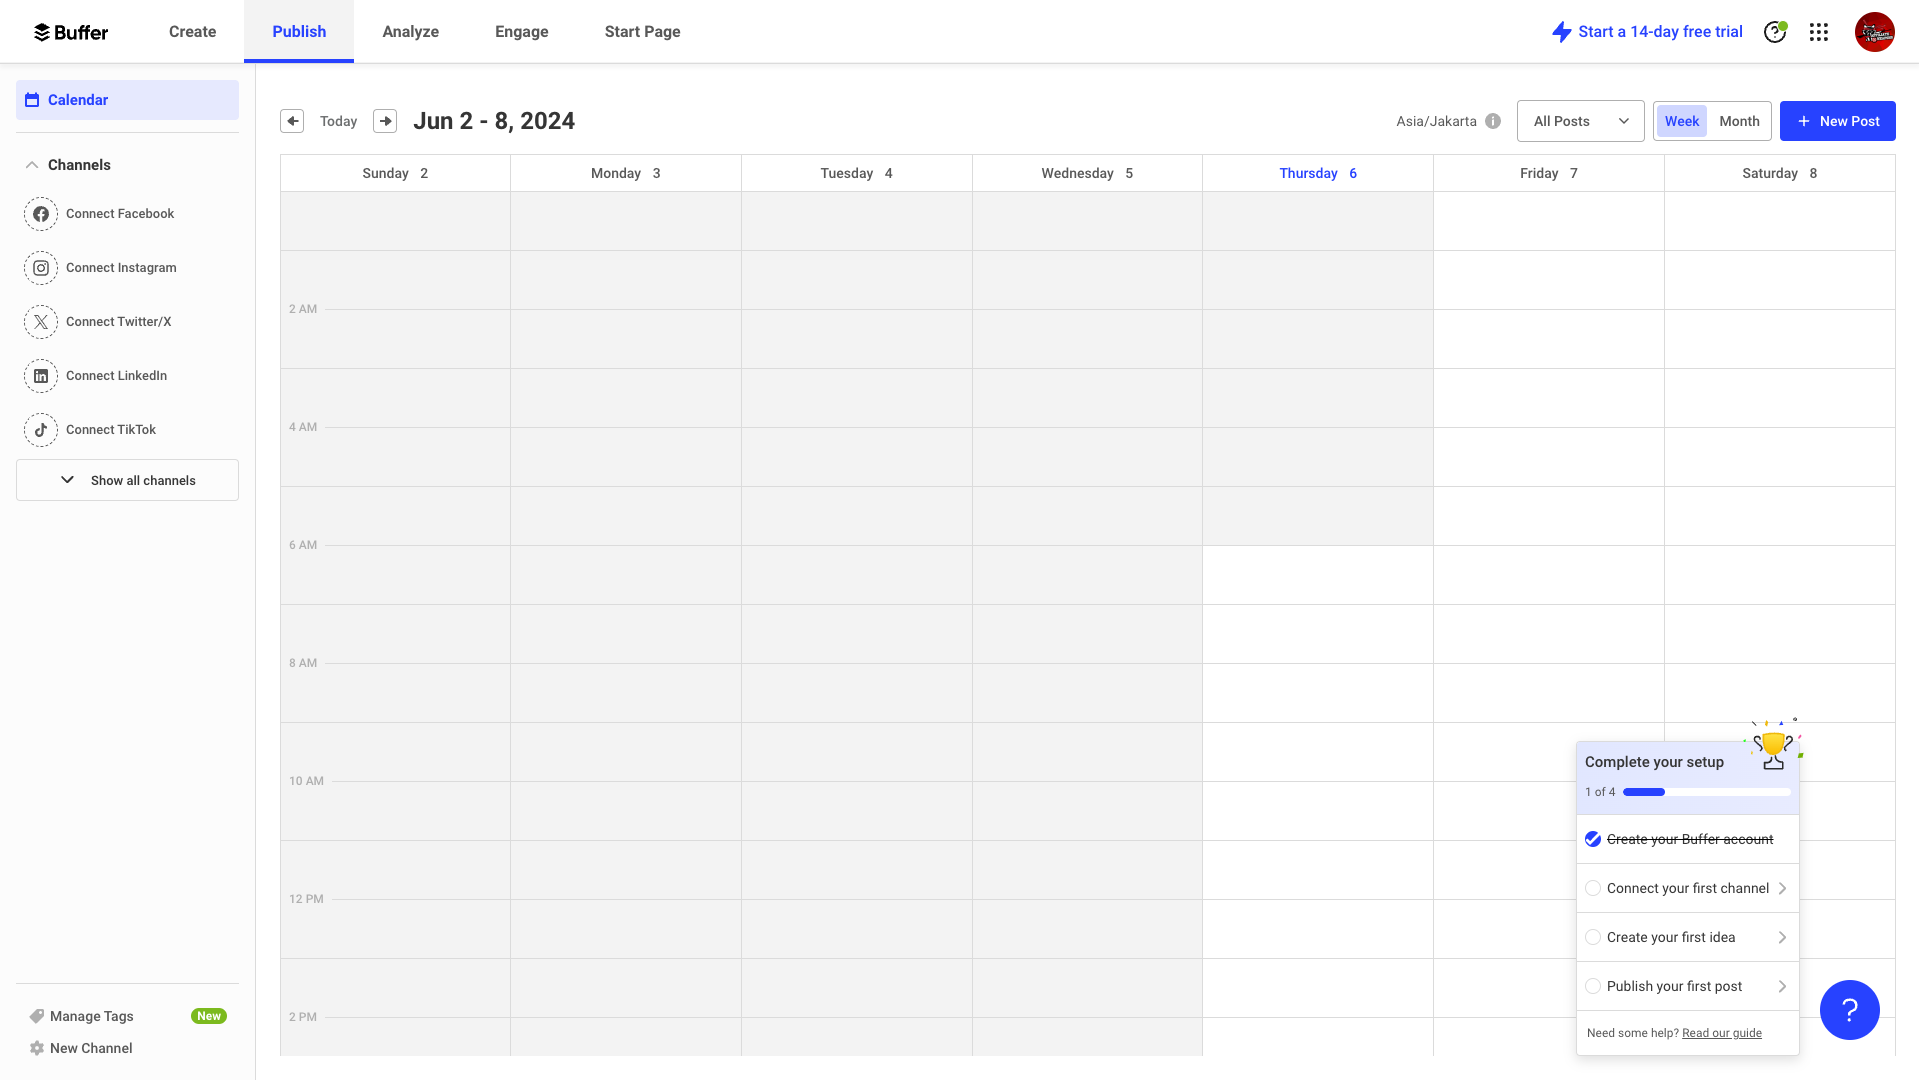The width and height of the screenshot is (1919, 1080).
Task: Switch calendar to Month view
Action: point(1738,120)
